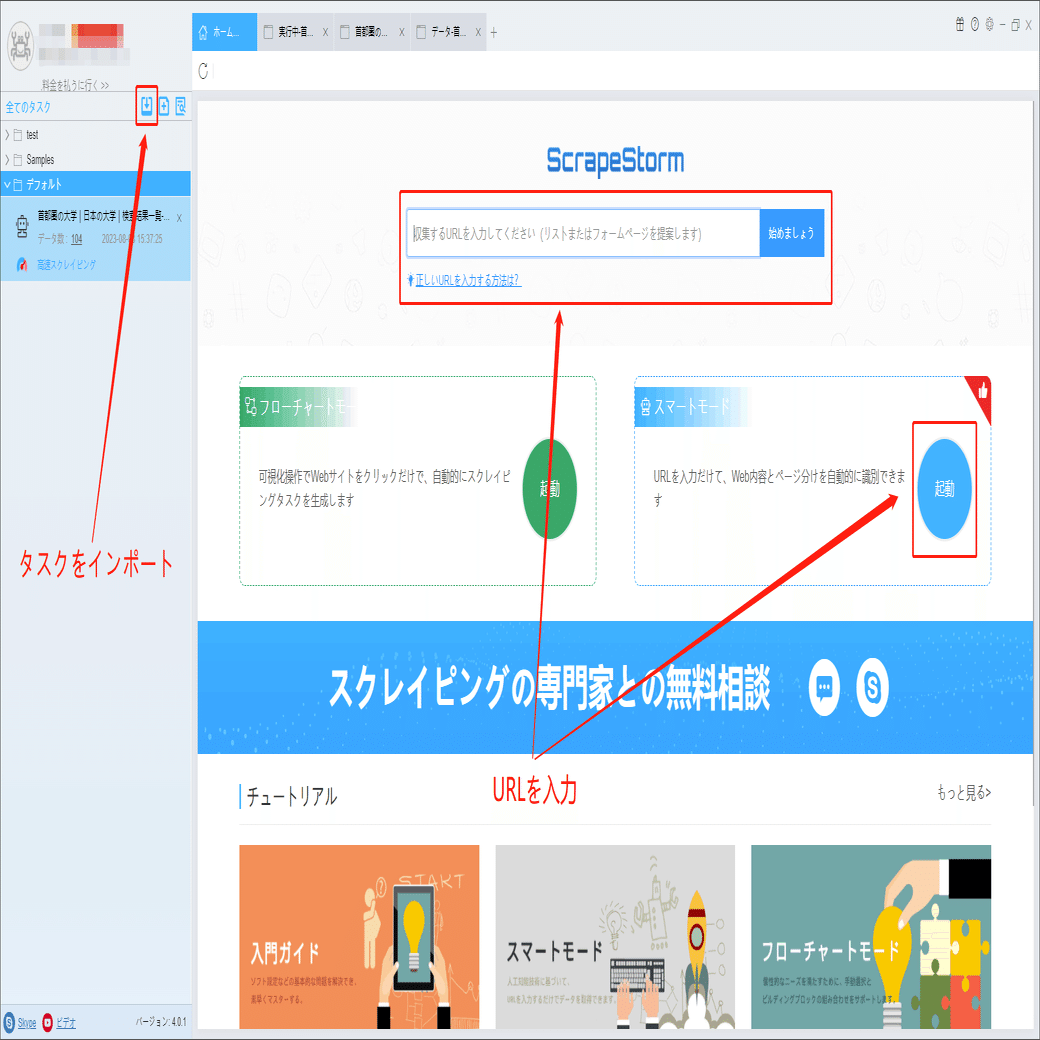This screenshot has height=1040, width=1040.
Task: Open the gift icon in title bar
Action: tap(960, 25)
